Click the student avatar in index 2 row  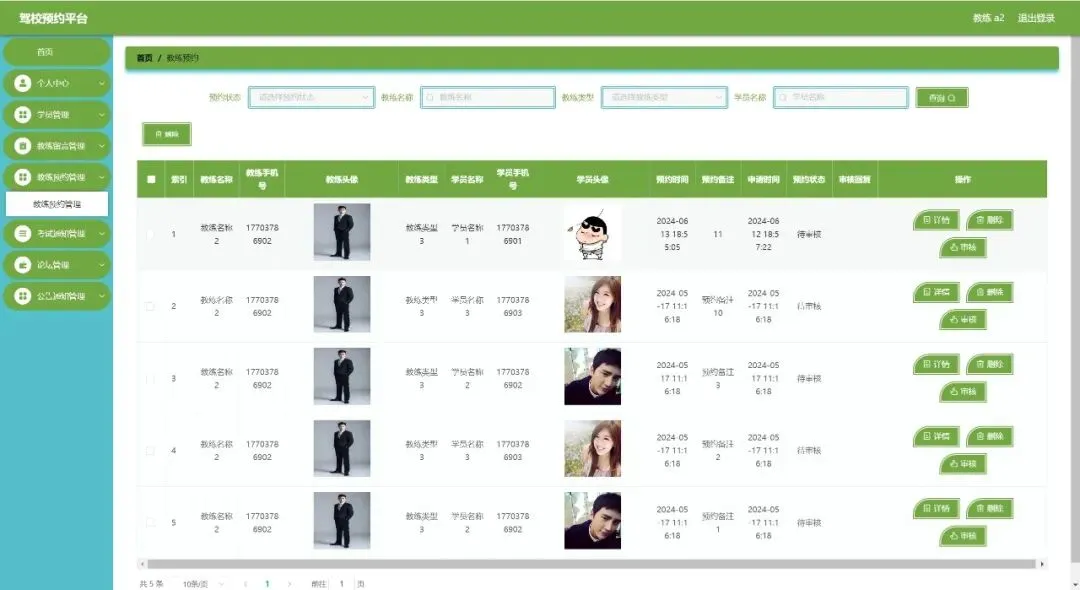[x=592, y=304]
